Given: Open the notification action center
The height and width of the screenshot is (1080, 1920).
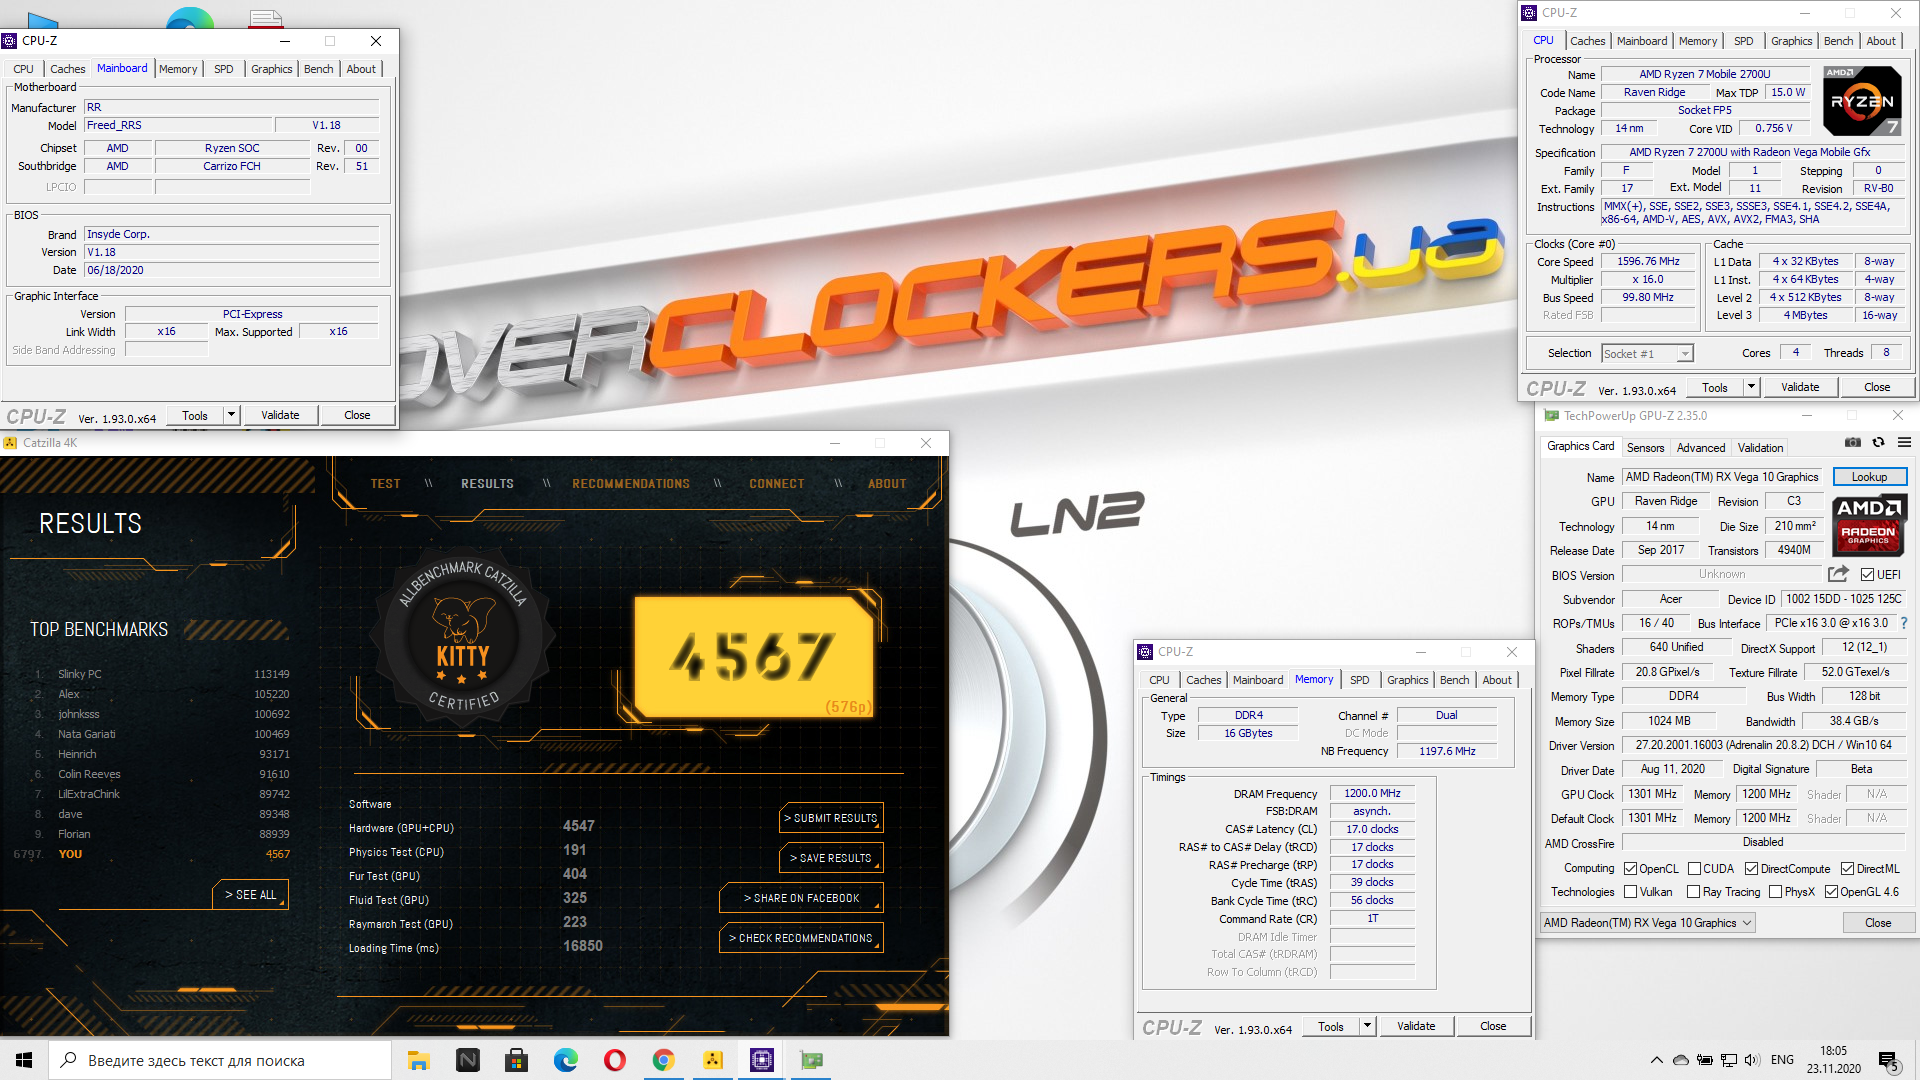Looking at the screenshot, I should pyautogui.click(x=1889, y=1061).
